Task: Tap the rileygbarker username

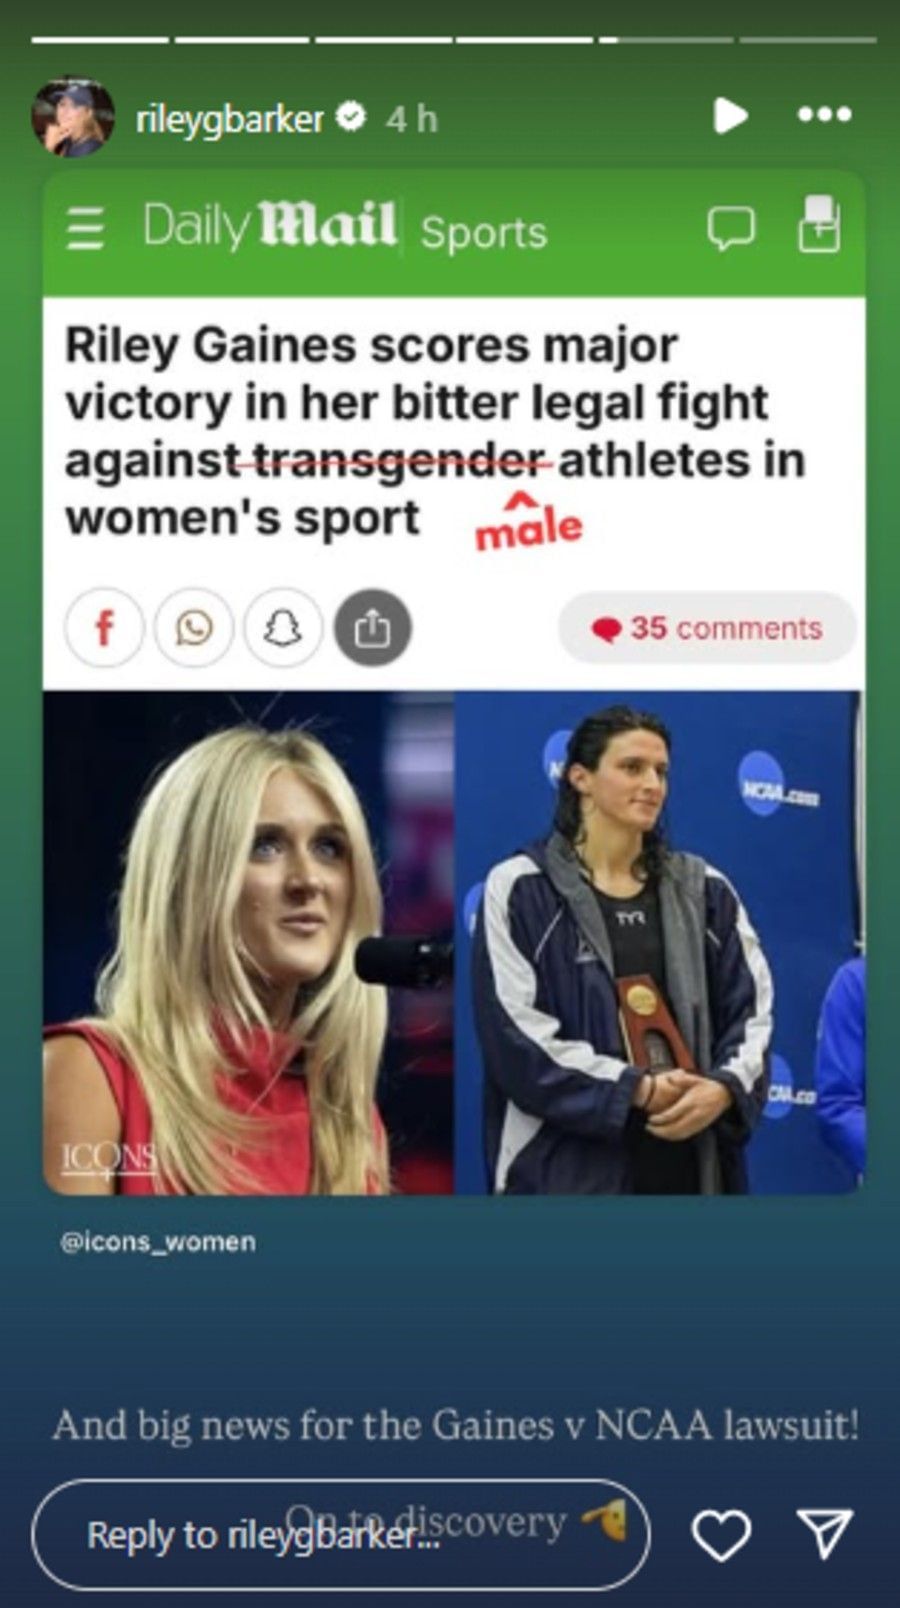Action: tap(229, 119)
